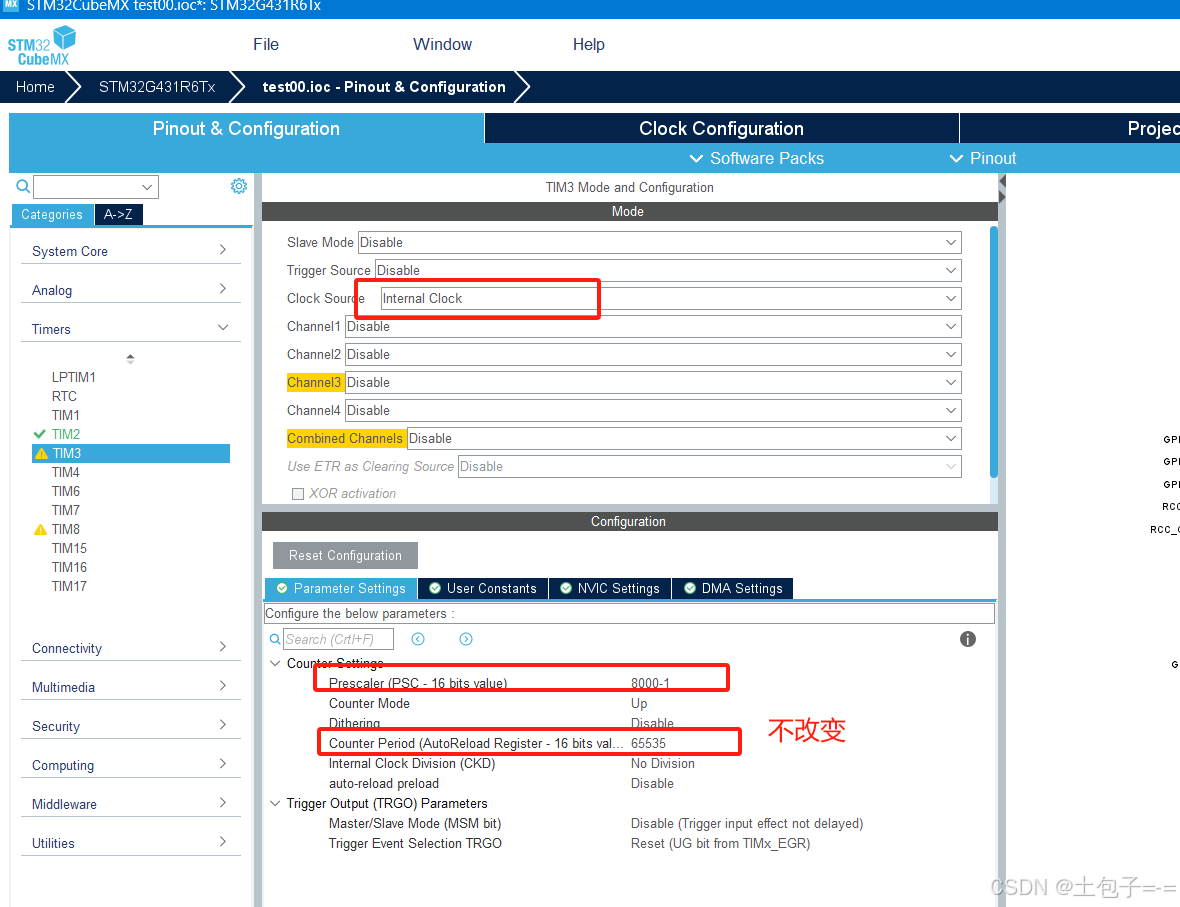Select TIM1 in the timers list

[x=65, y=415]
